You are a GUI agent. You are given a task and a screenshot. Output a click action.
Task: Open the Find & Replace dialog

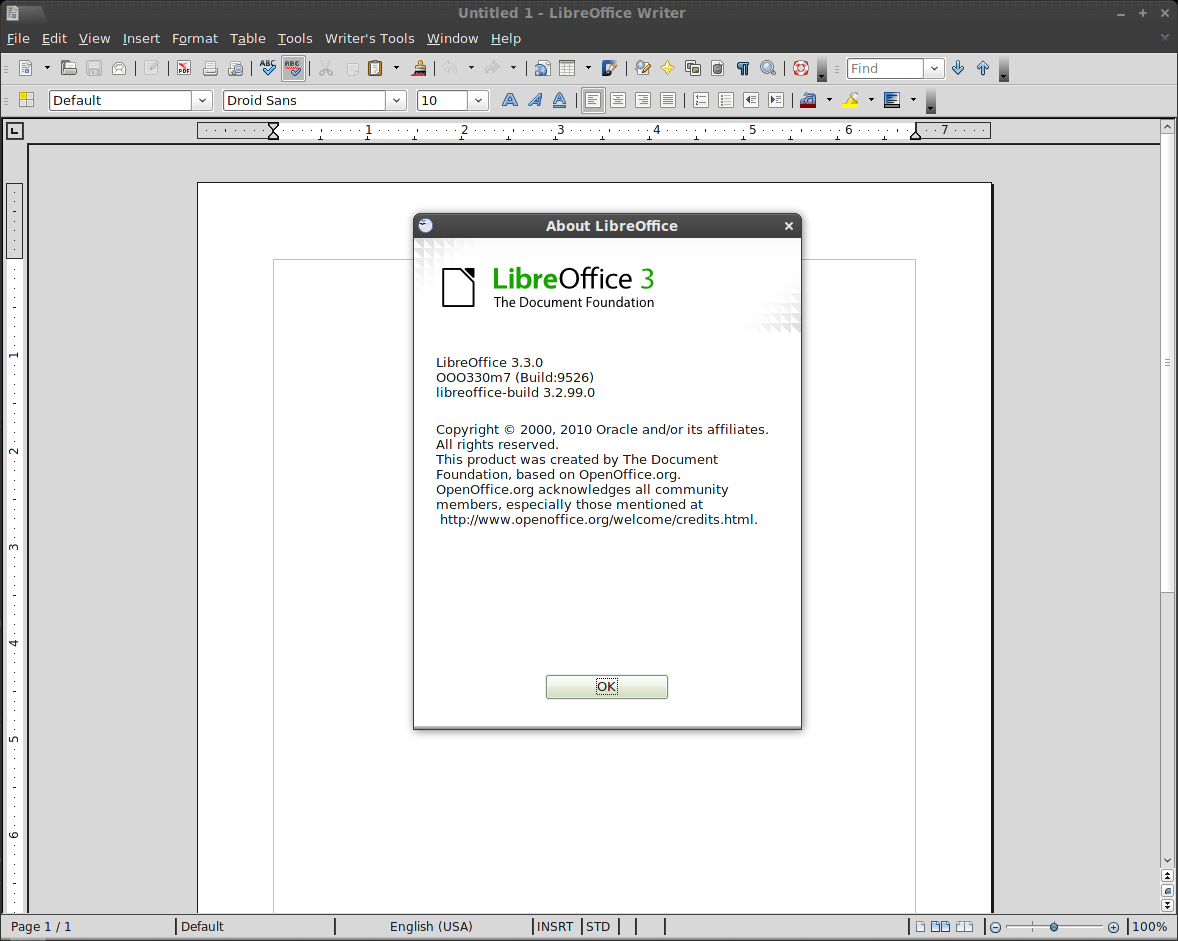pyautogui.click(x=642, y=68)
